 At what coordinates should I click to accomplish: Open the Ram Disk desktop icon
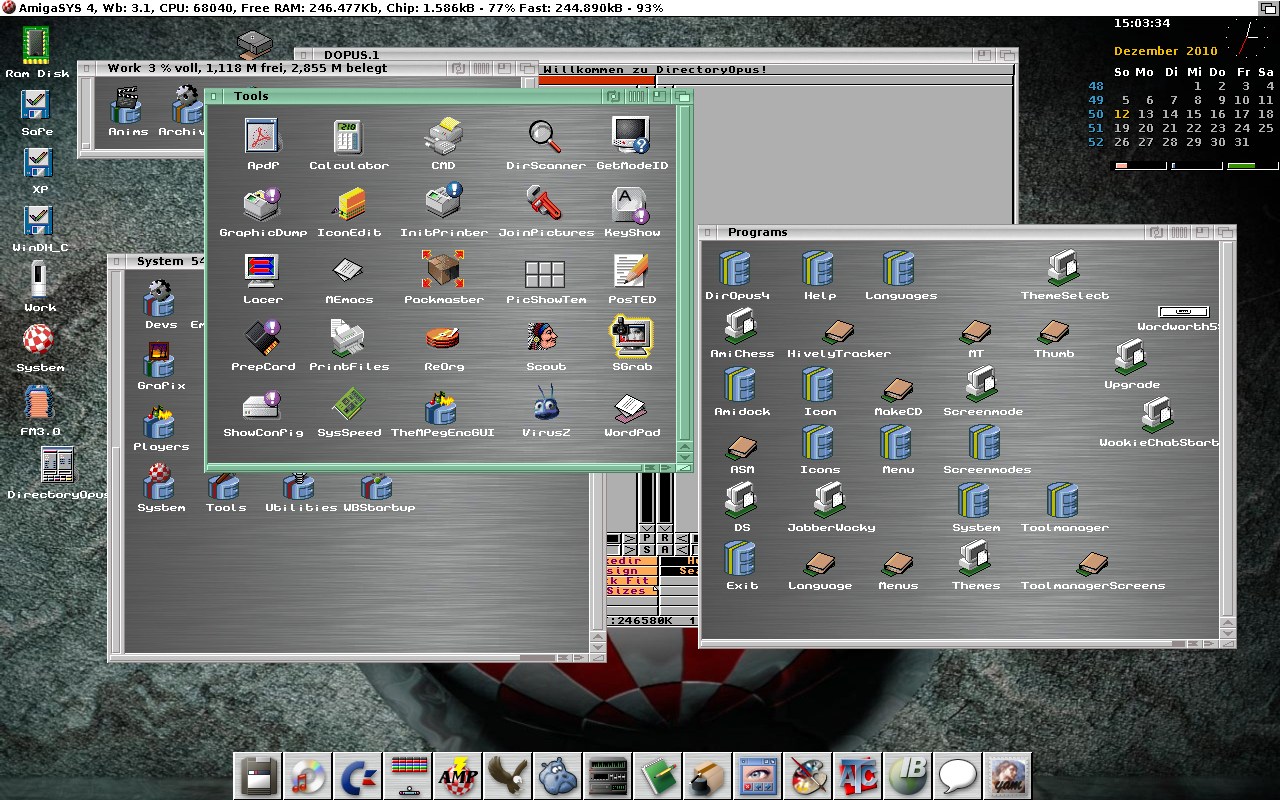37,46
